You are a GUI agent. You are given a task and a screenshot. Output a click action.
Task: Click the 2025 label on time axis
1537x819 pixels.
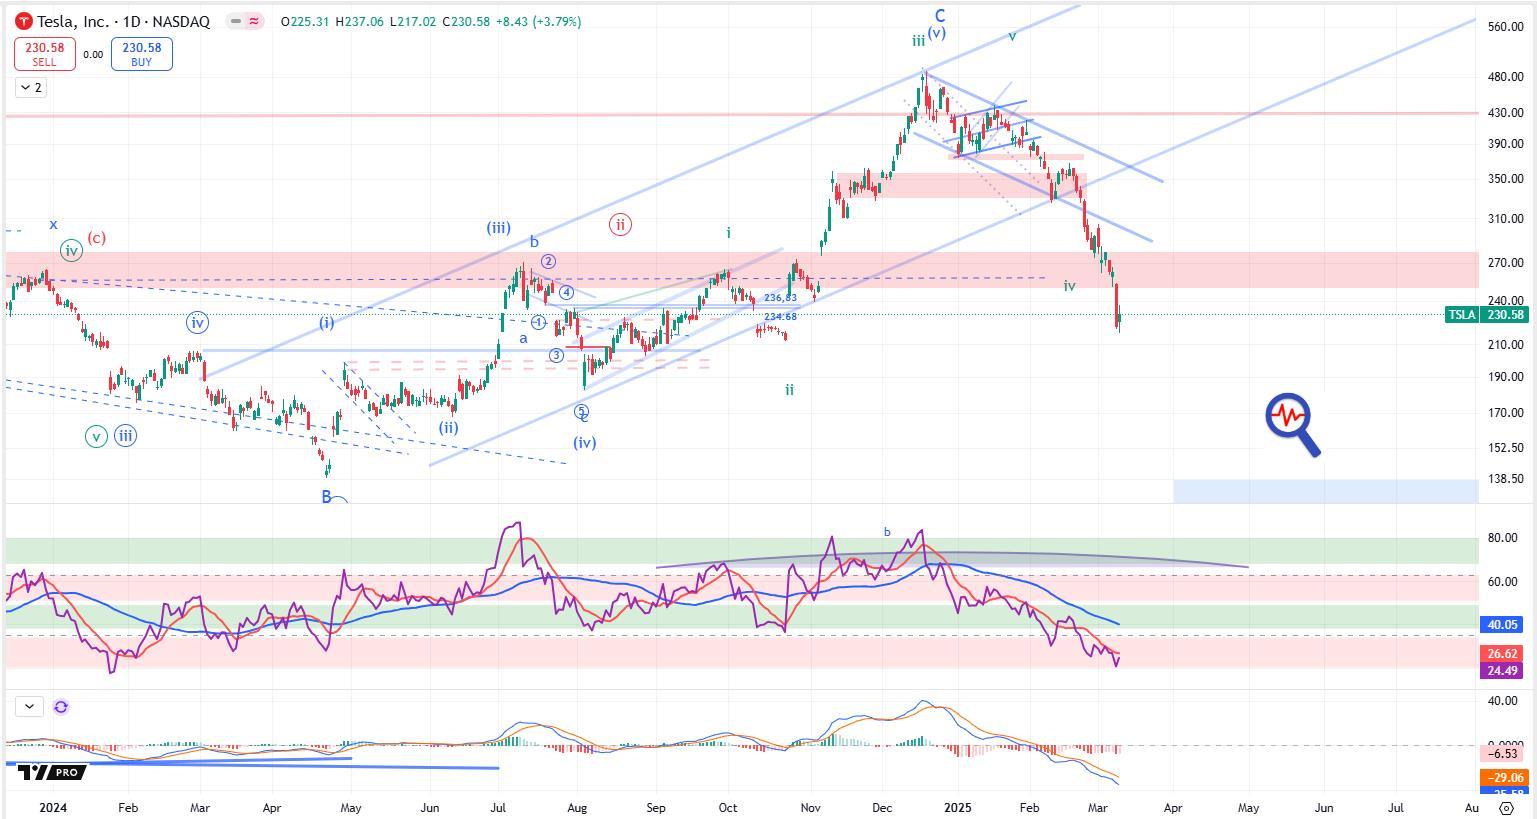[x=957, y=807]
